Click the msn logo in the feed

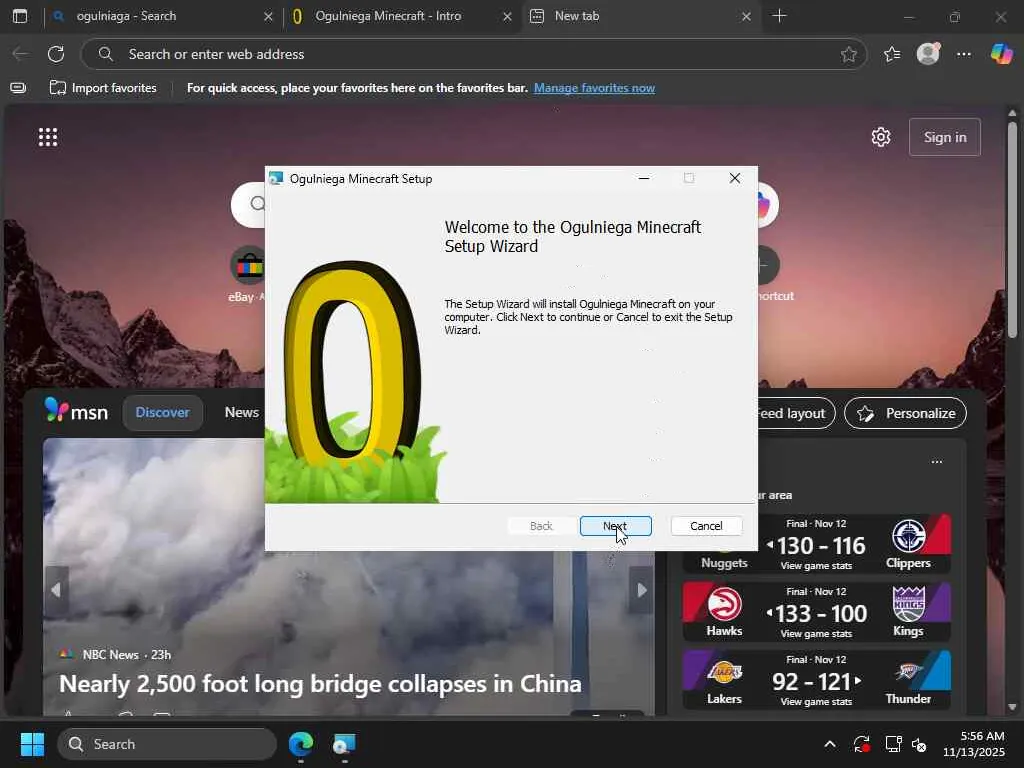76,411
